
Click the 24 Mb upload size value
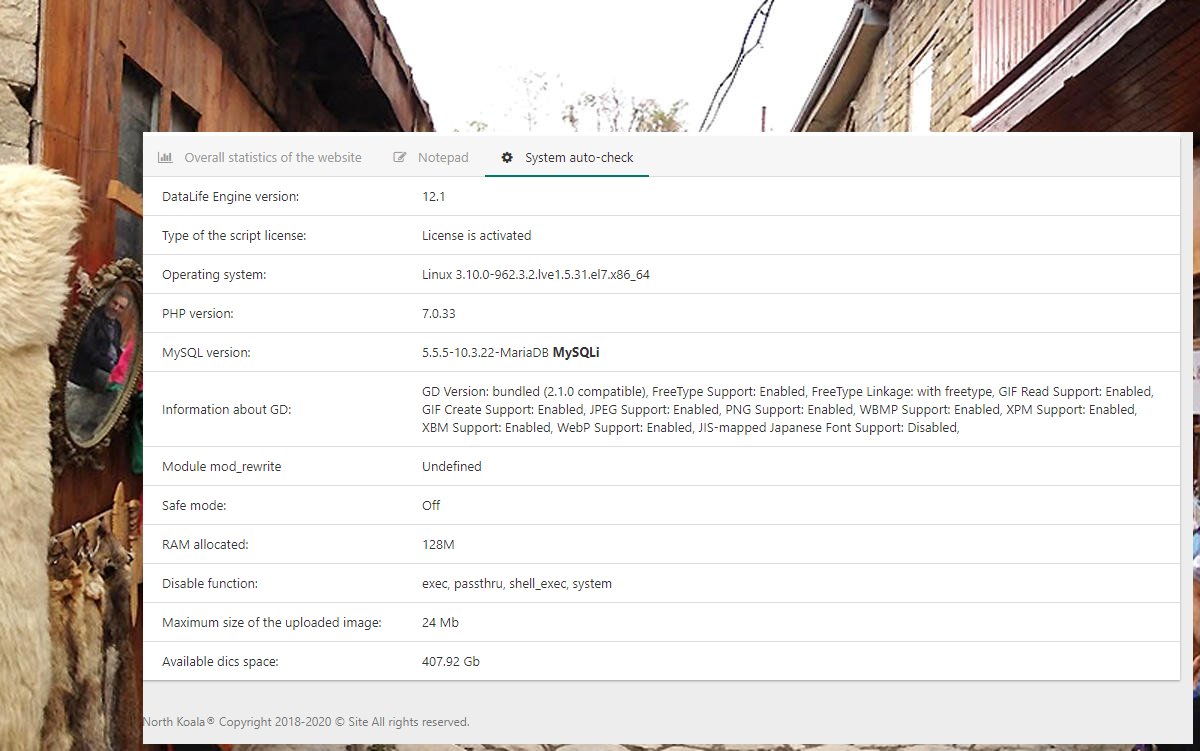point(440,623)
